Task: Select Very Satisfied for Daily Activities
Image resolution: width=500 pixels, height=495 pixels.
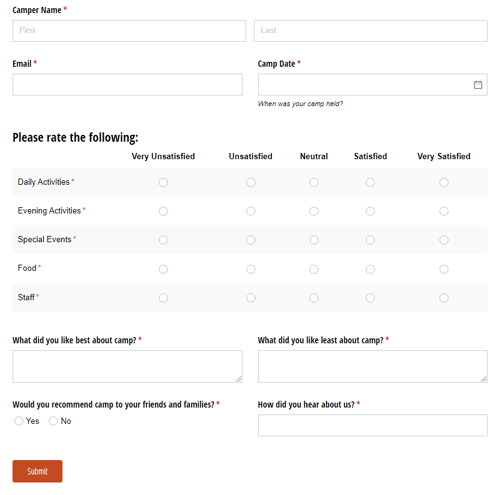Action: (x=443, y=182)
